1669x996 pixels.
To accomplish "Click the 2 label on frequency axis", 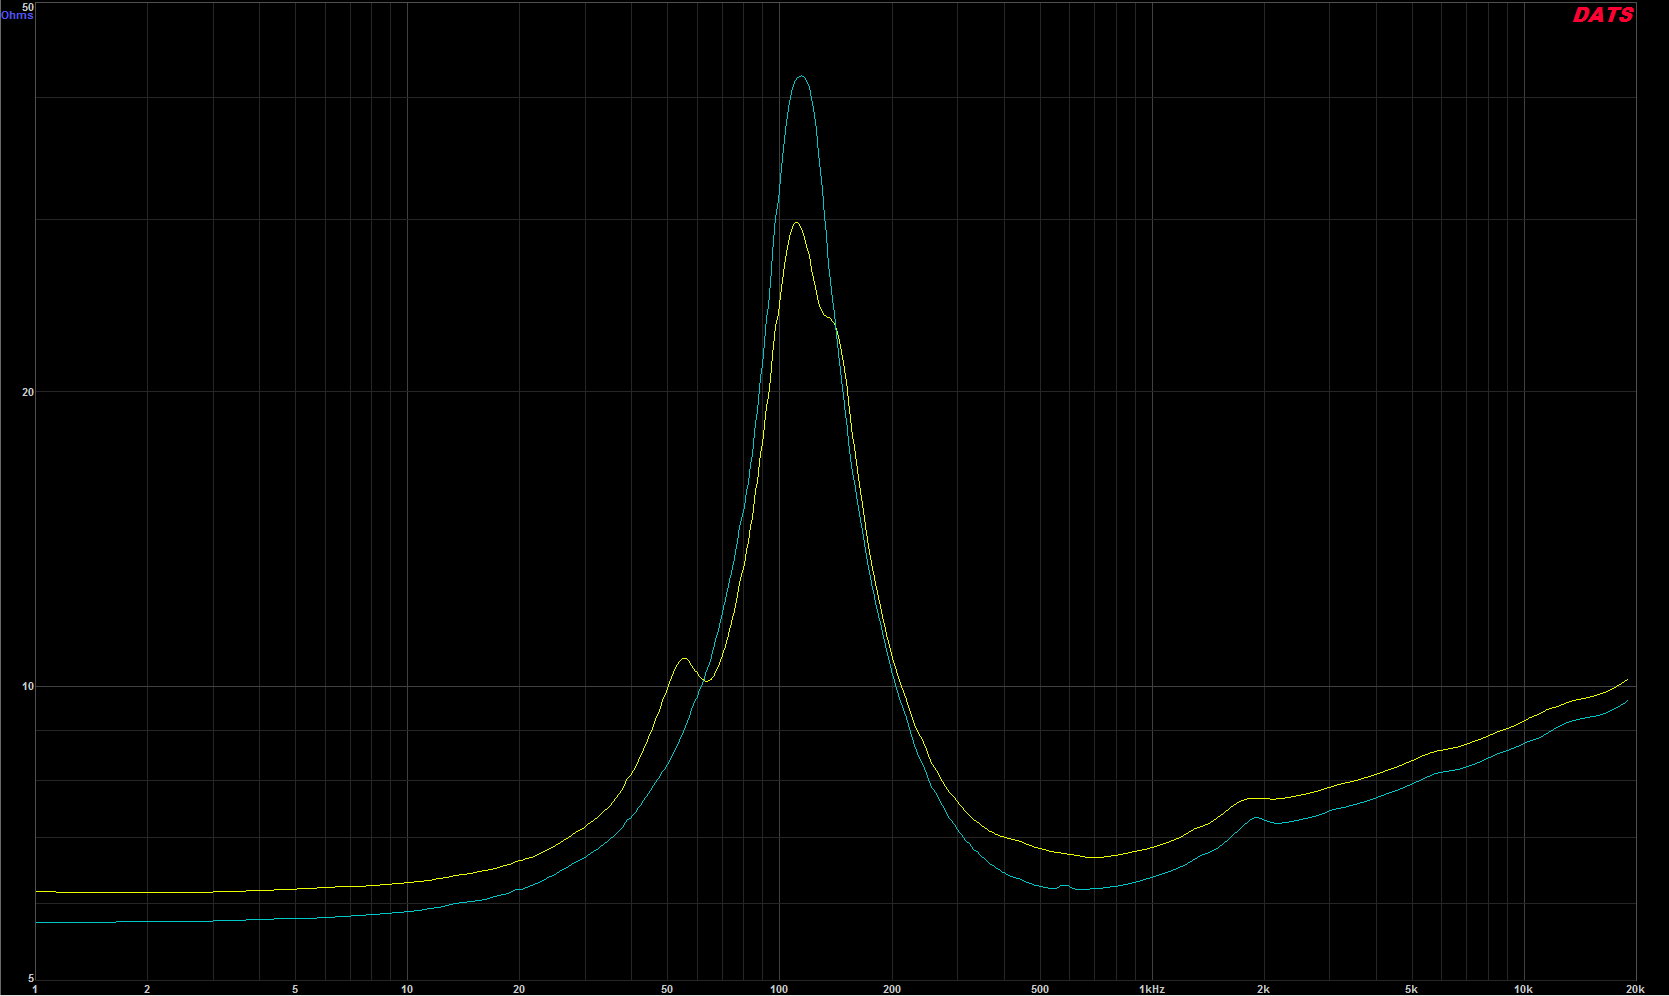I will click(x=147, y=990).
